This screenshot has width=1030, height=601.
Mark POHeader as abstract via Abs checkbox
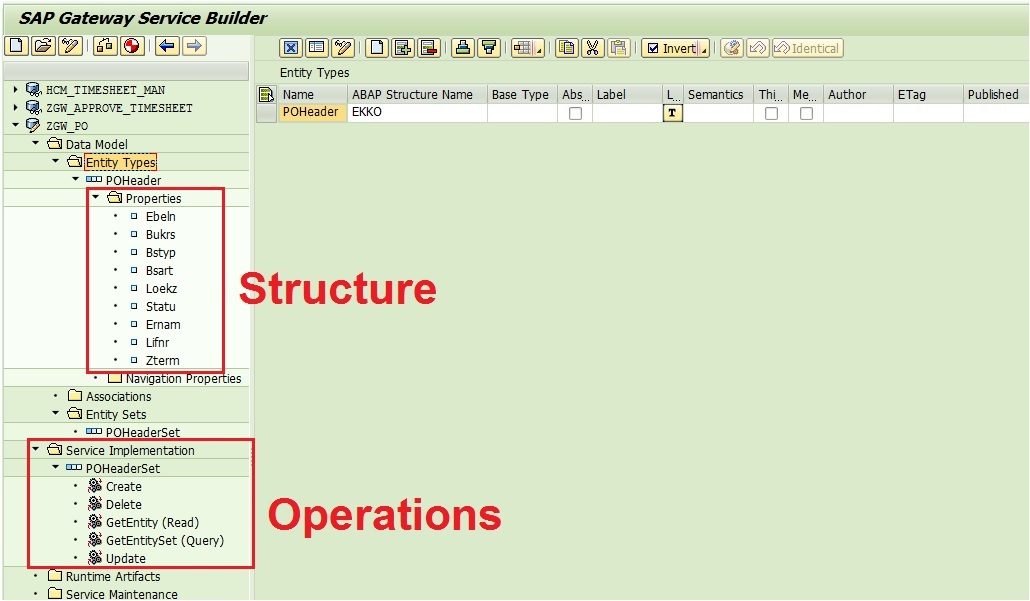tap(575, 113)
